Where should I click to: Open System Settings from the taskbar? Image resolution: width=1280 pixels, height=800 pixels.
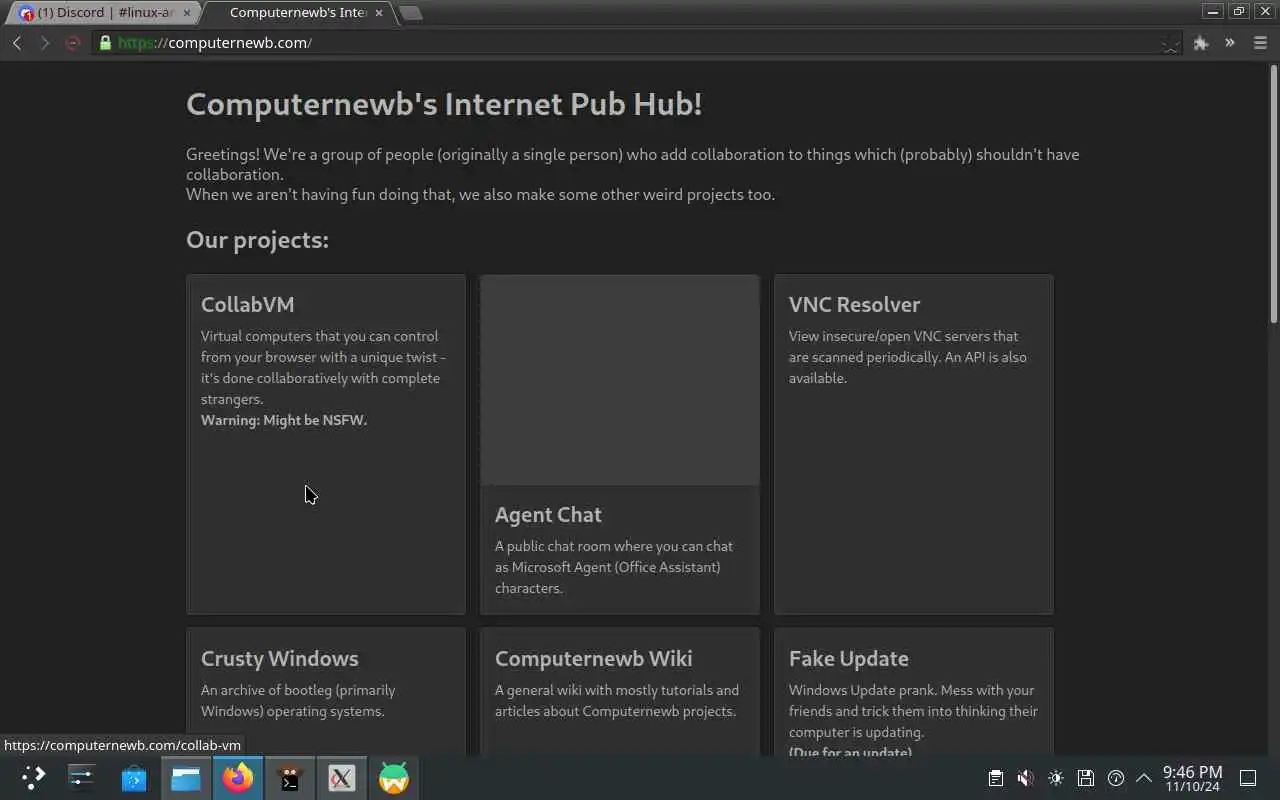81,777
